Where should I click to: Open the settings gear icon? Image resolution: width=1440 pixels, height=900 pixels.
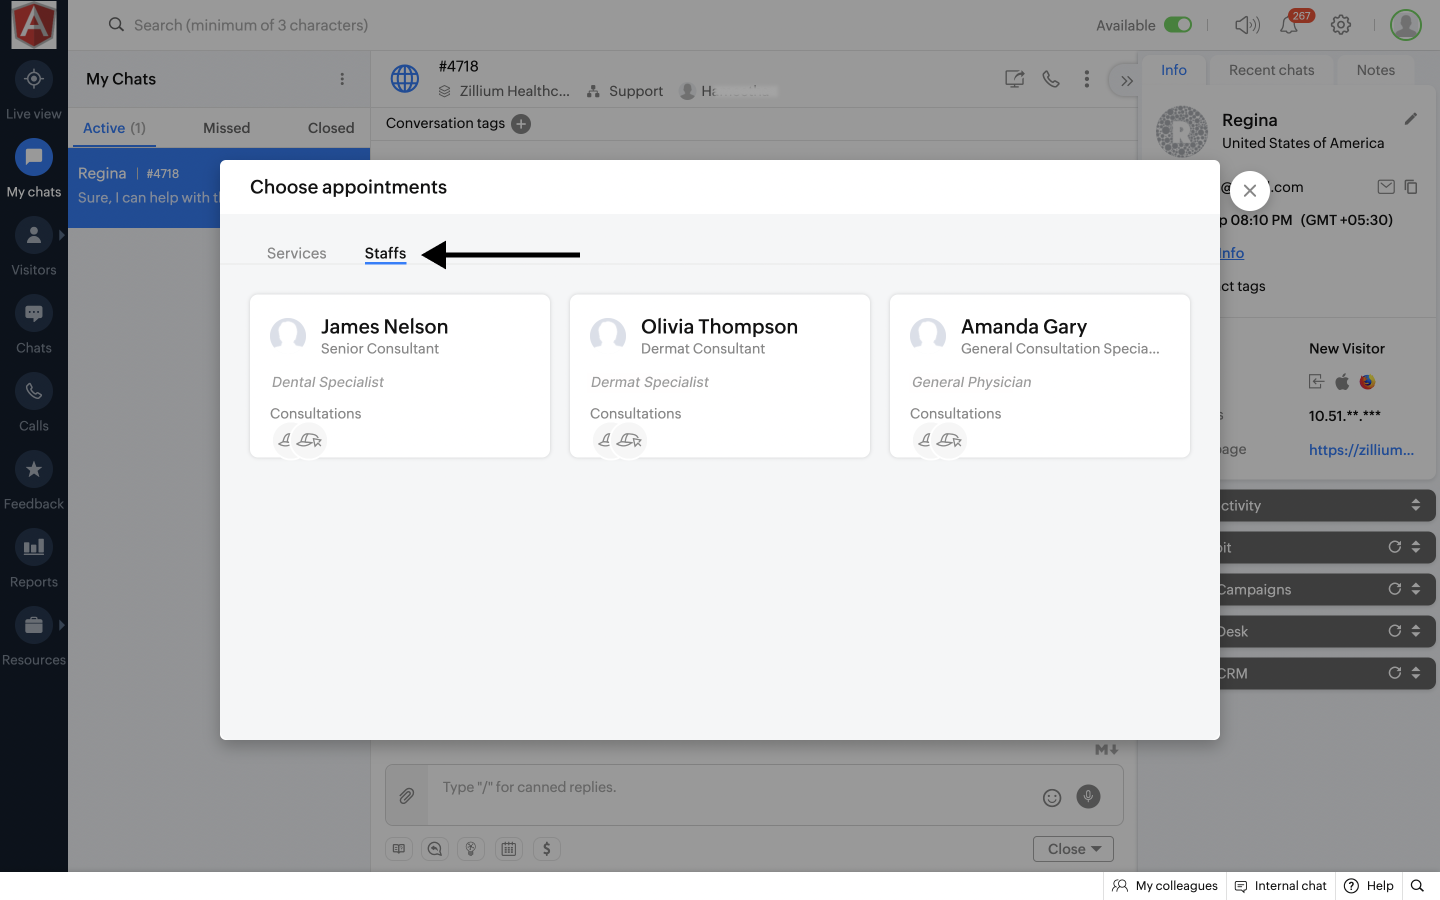tap(1341, 25)
